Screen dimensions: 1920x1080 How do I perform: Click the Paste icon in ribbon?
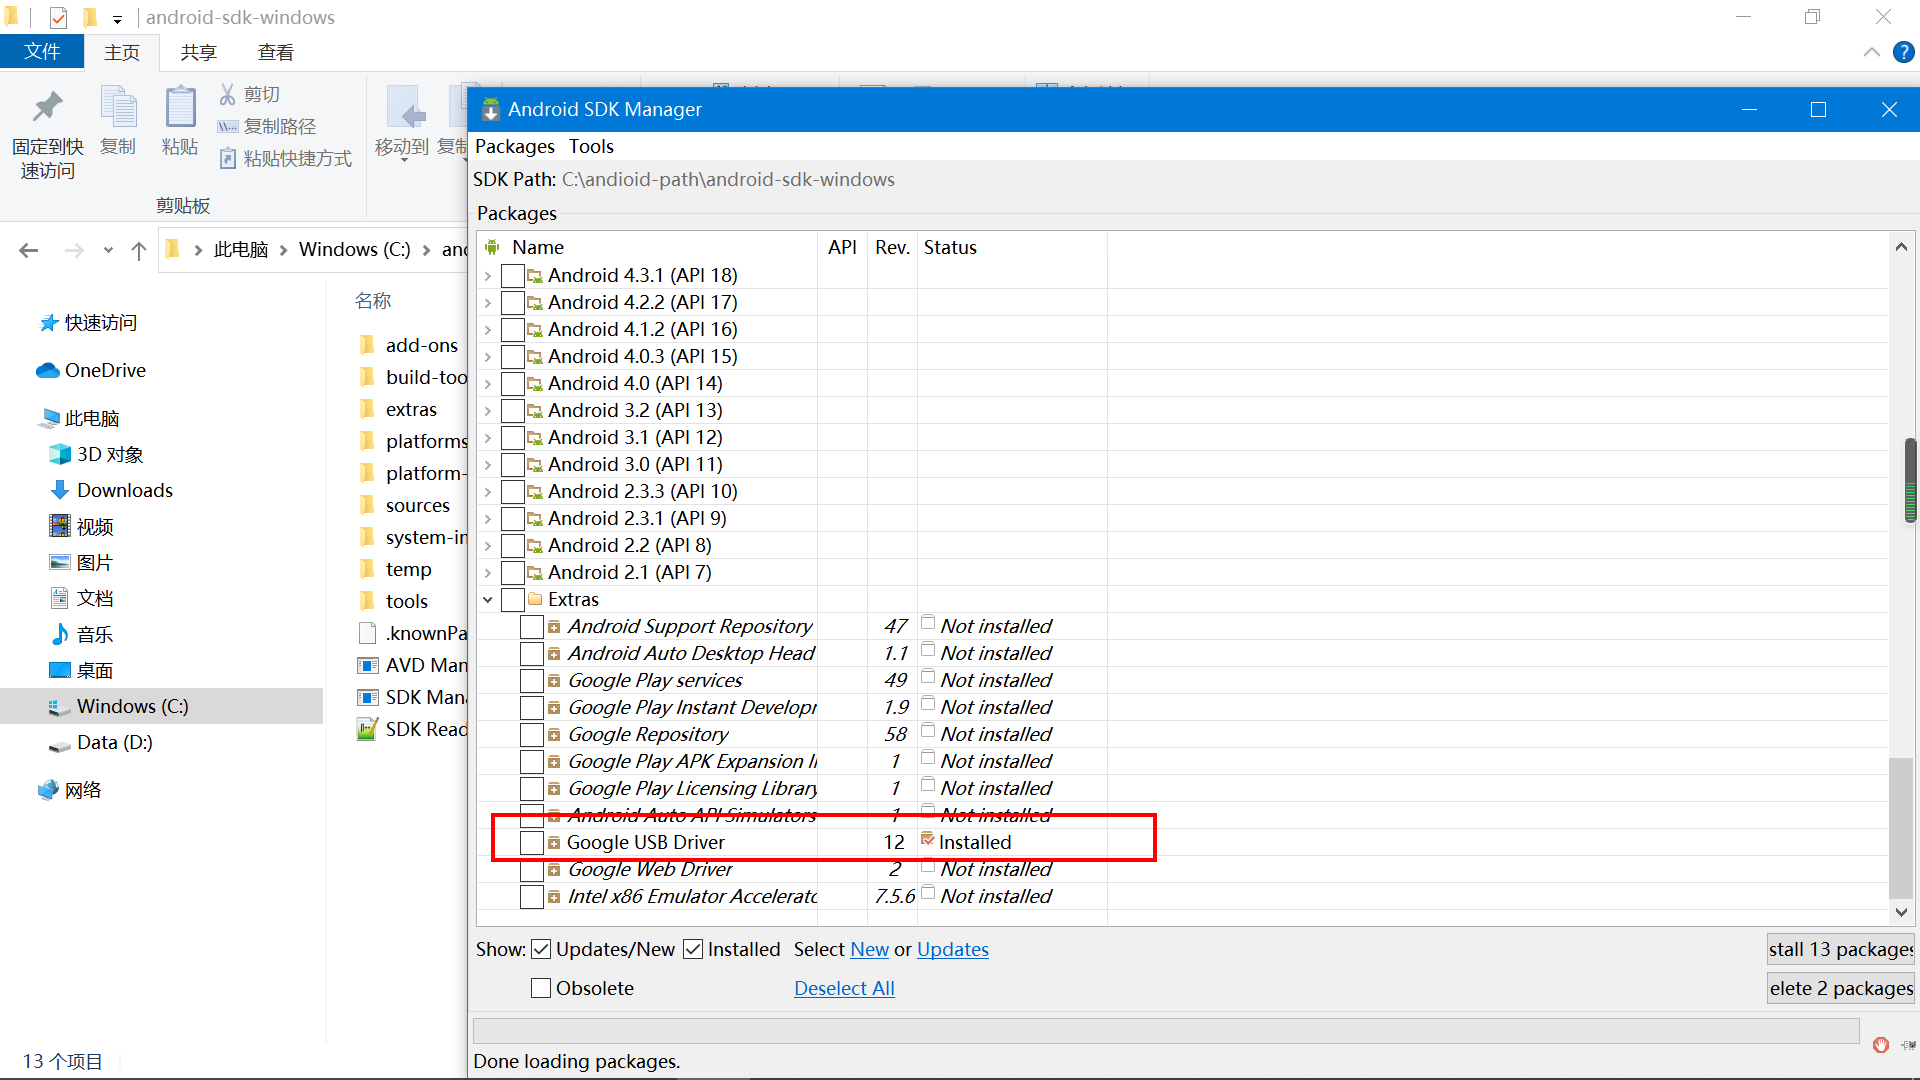[180, 109]
